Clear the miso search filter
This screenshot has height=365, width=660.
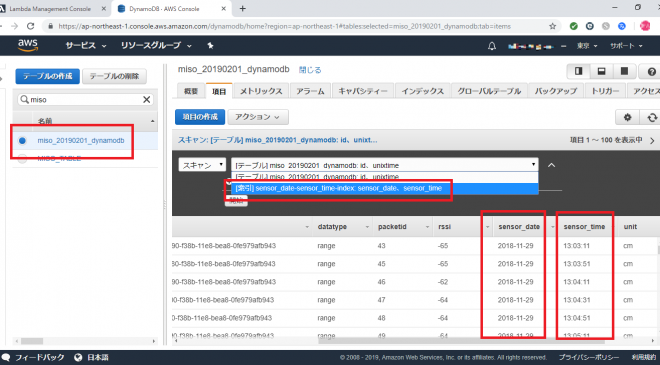pyautogui.click(x=146, y=99)
